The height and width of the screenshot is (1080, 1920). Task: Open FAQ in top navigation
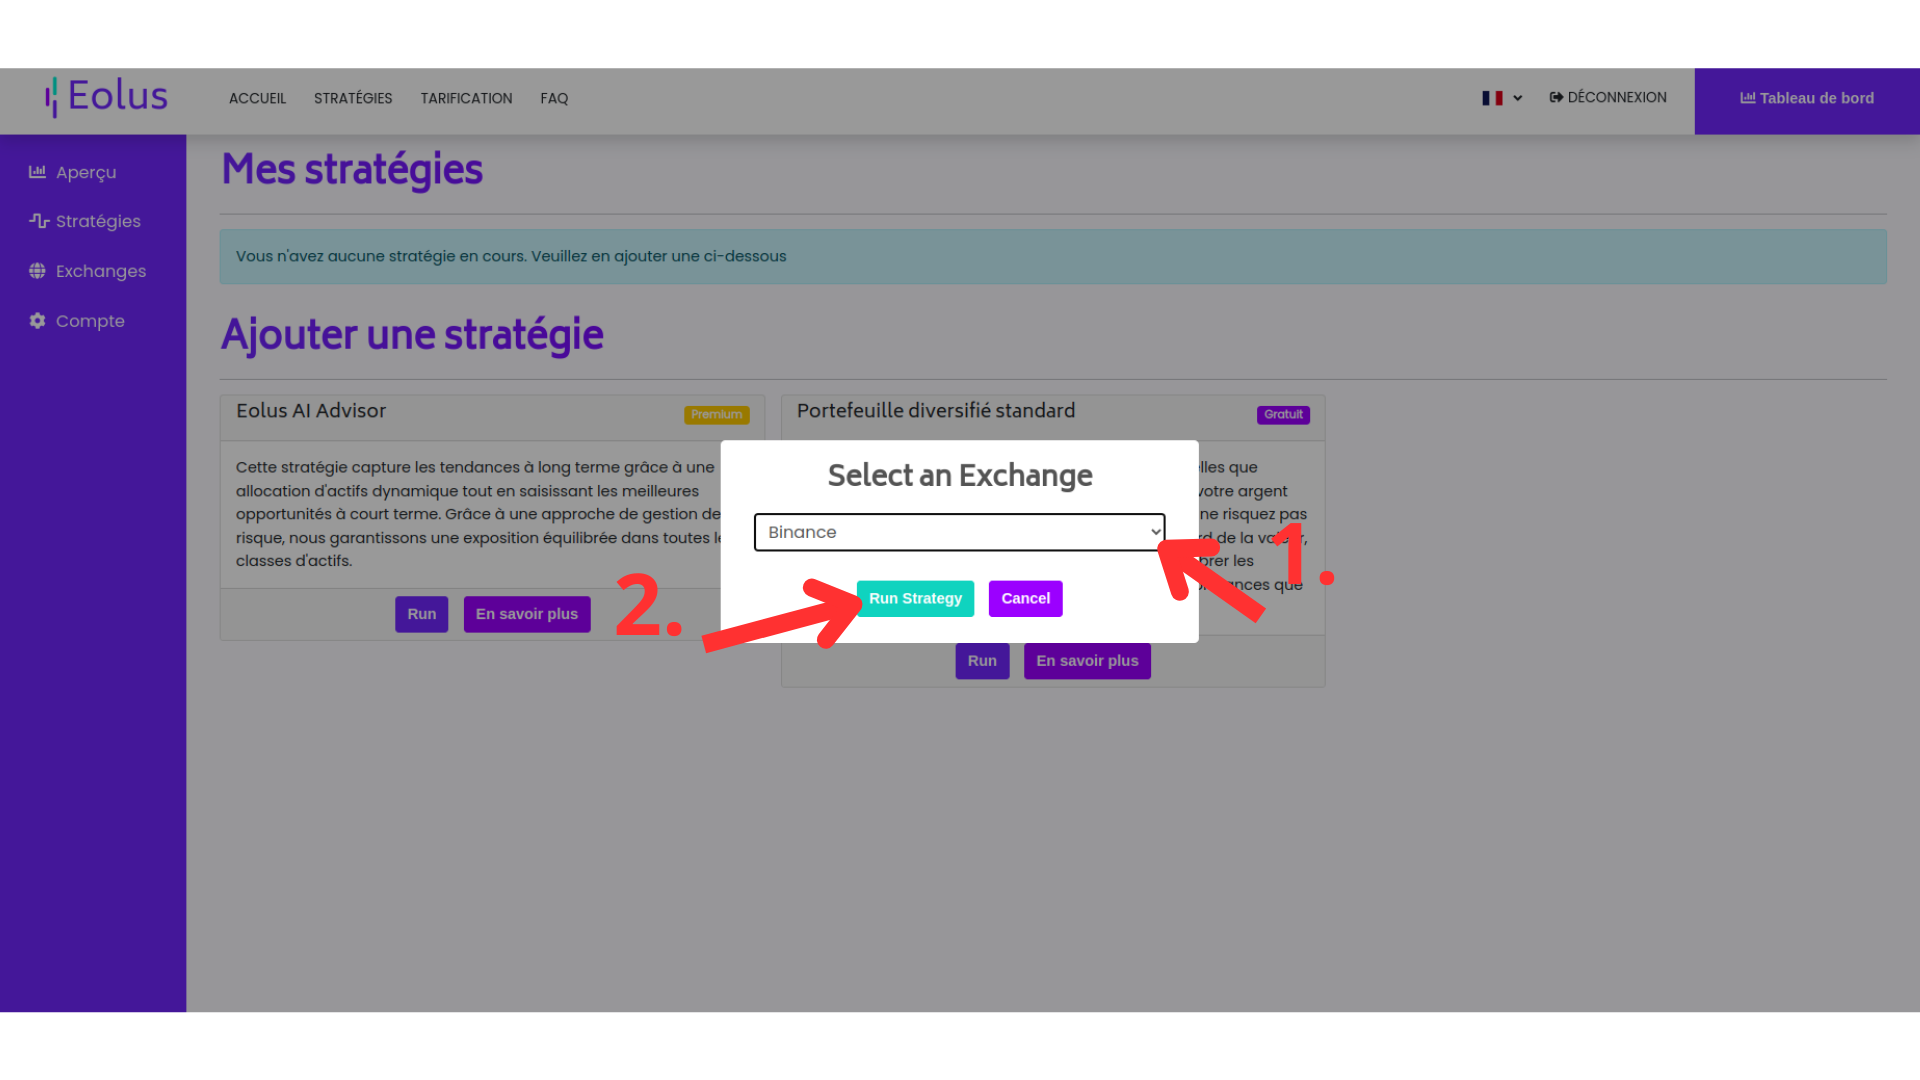click(554, 98)
